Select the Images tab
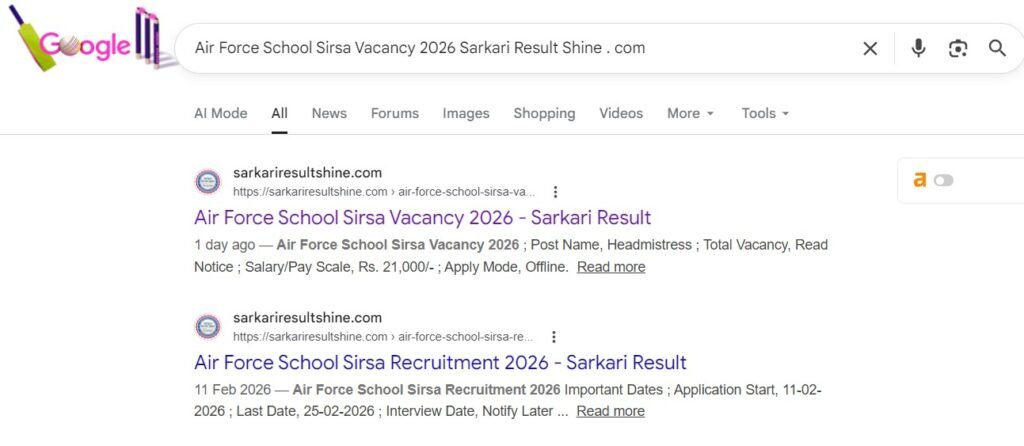The width and height of the screenshot is (1024, 446). pyautogui.click(x=466, y=113)
